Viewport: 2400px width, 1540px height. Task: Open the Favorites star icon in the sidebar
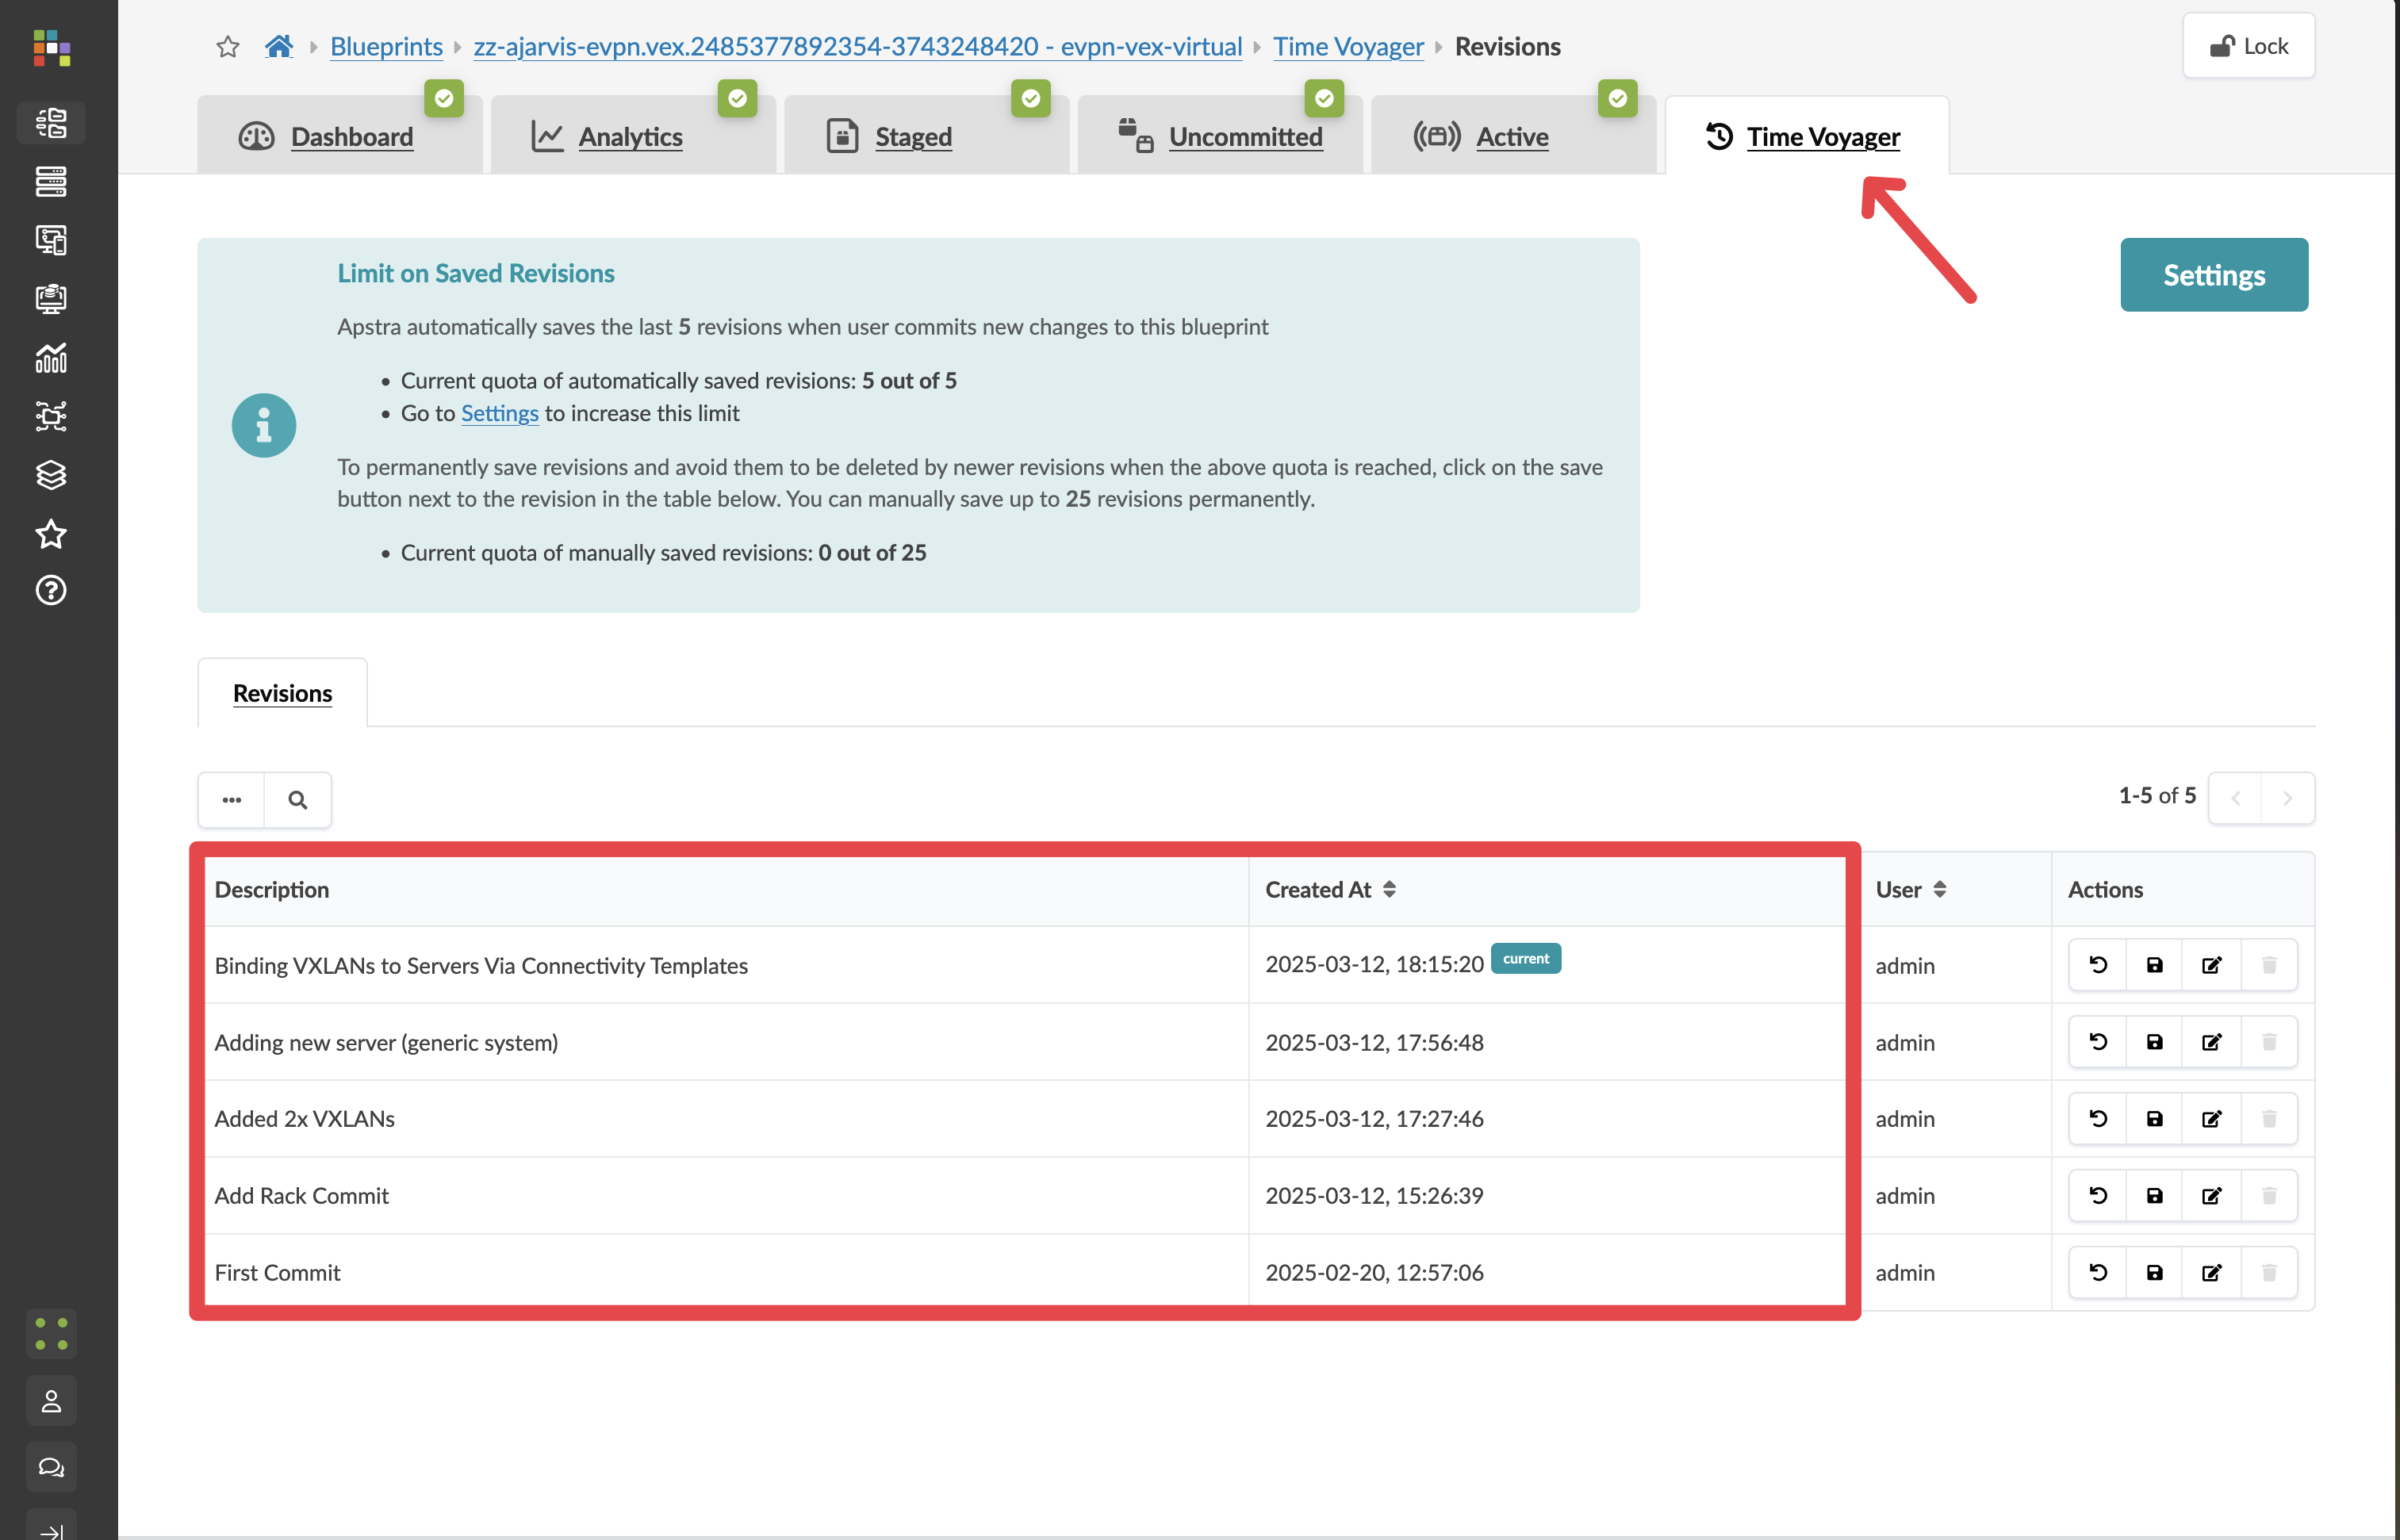coord(51,534)
